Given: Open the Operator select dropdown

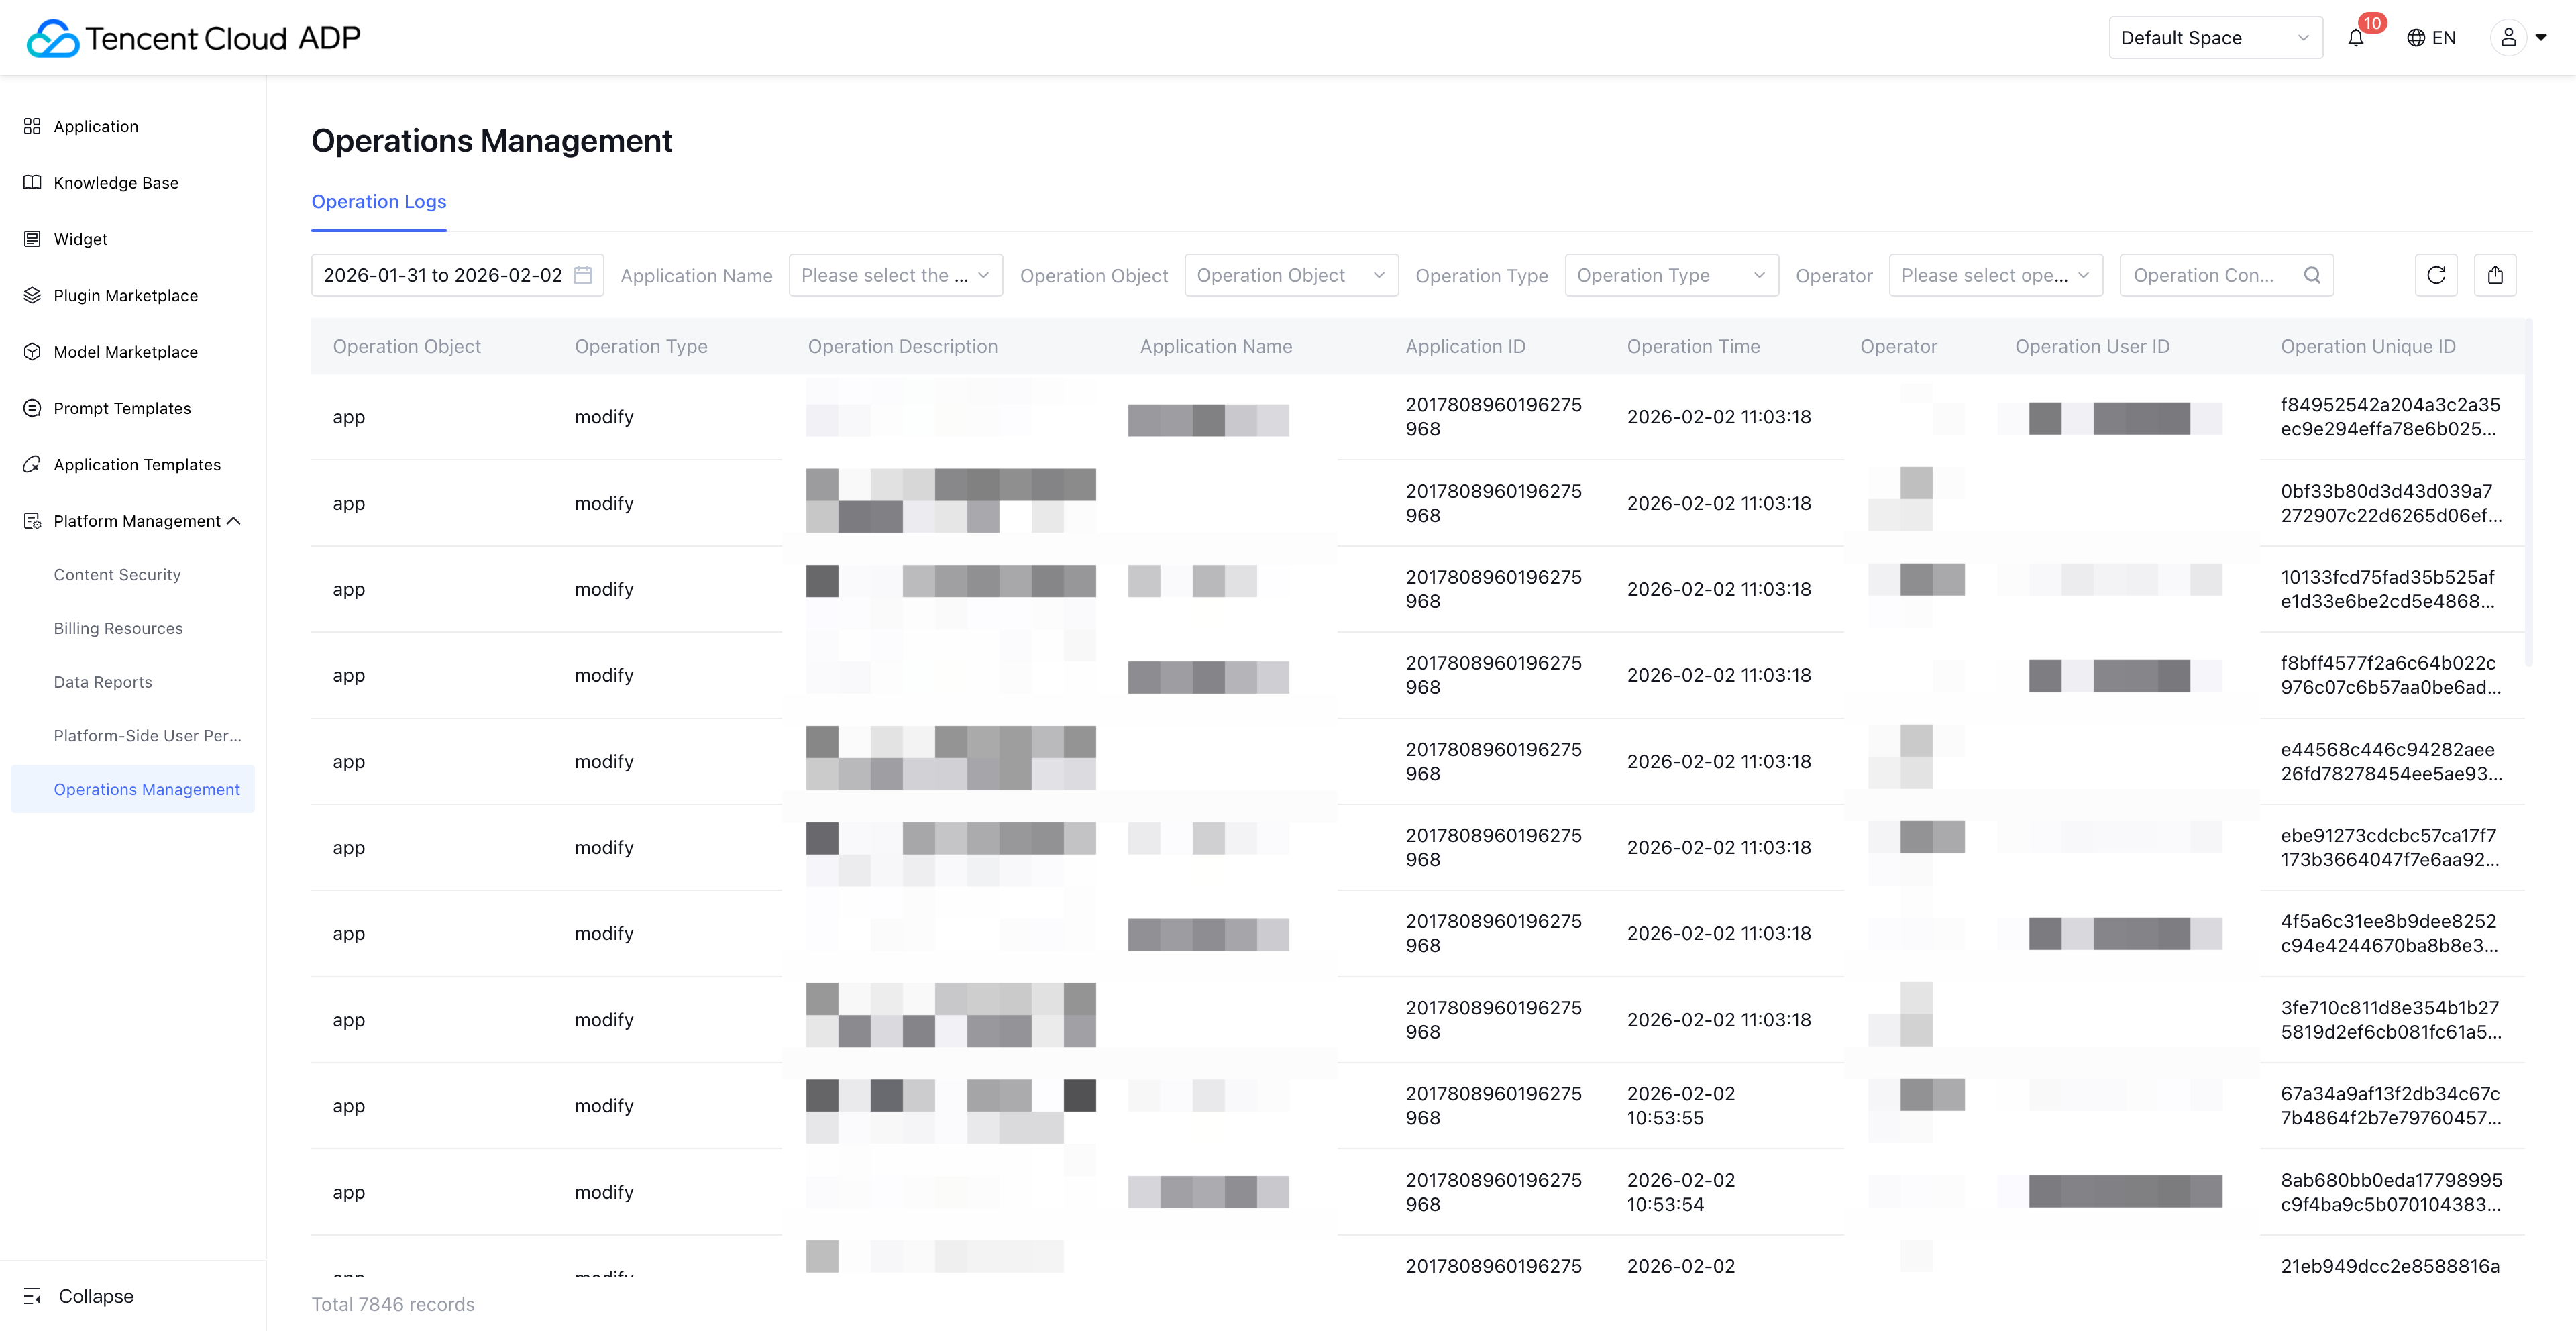Looking at the screenshot, I should click(1995, 275).
